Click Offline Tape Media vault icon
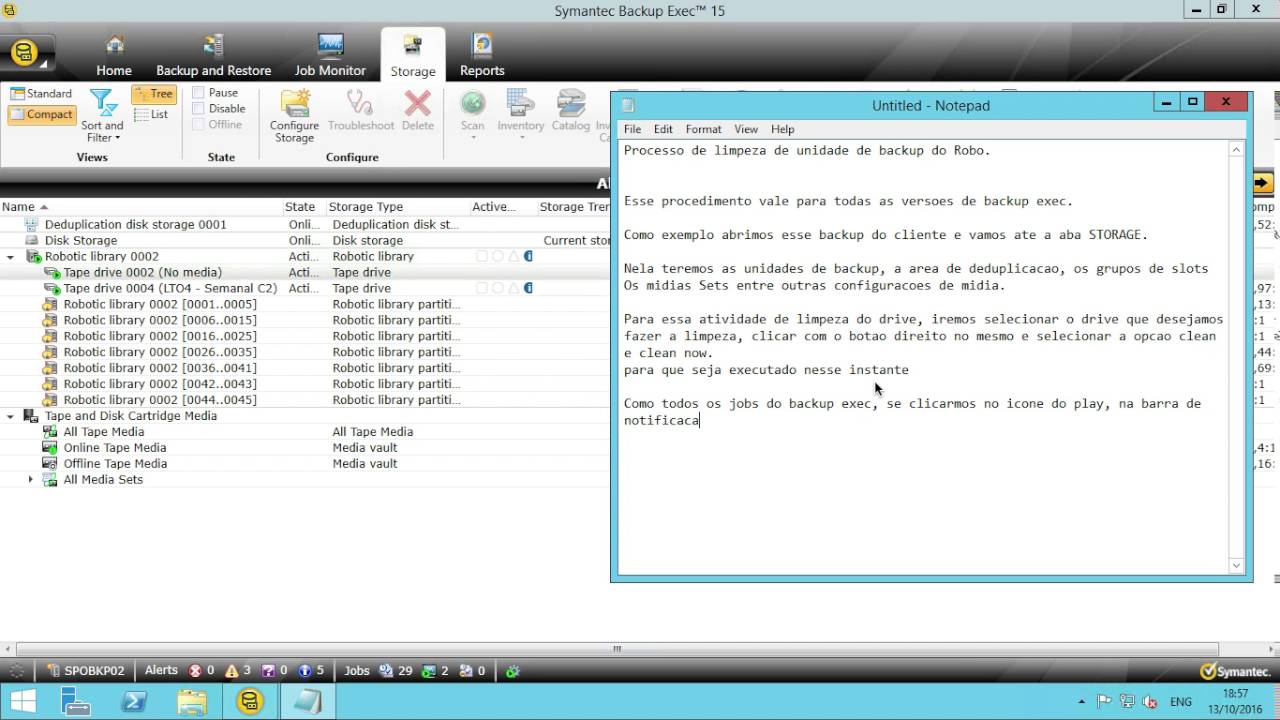The height and width of the screenshot is (720, 1280). (50, 464)
